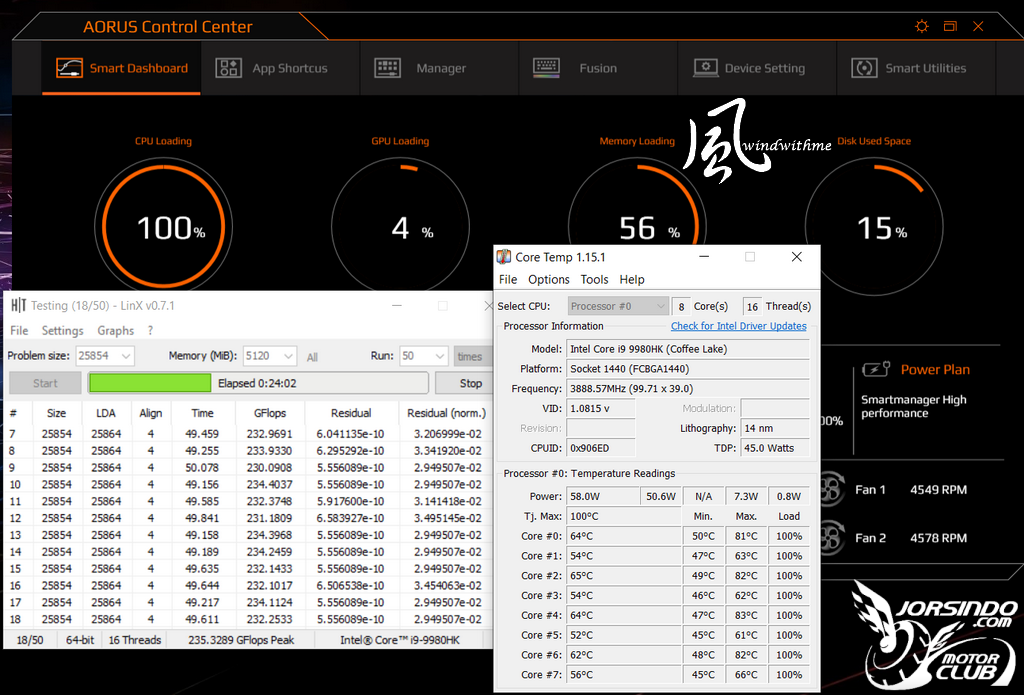Image resolution: width=1024 pixels, height=695 pixels.
Task: Click the Disk Used Space gauge
Action: [x=874, y=227]
